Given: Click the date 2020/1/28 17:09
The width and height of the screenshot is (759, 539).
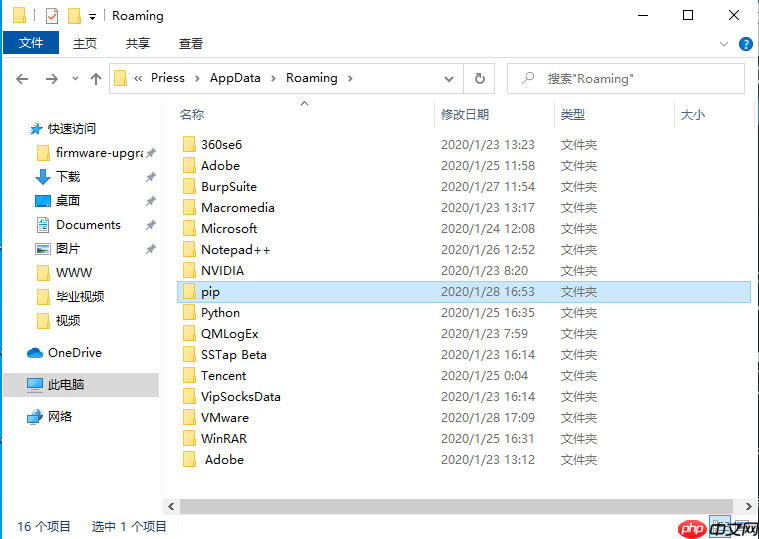Looking at the screenshot, I should (488, 418).
